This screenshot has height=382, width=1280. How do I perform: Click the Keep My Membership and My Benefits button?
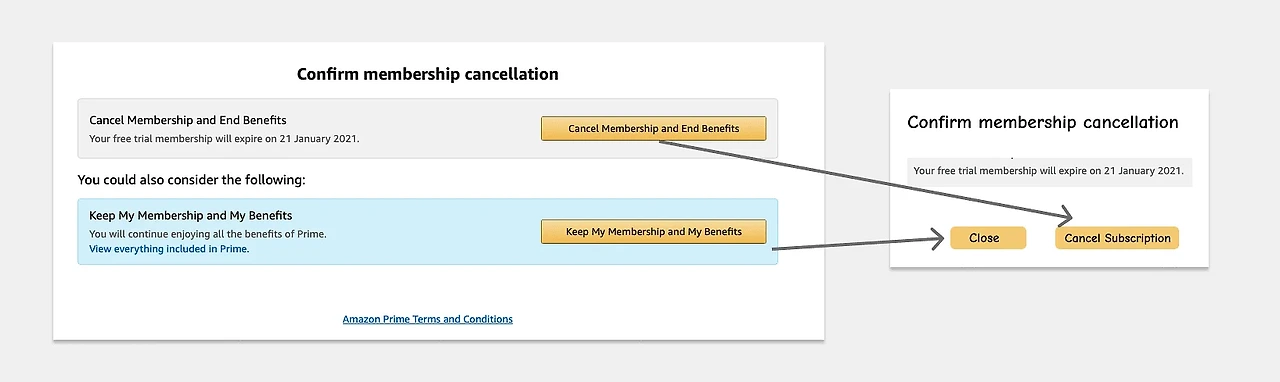tap(653, 232)
